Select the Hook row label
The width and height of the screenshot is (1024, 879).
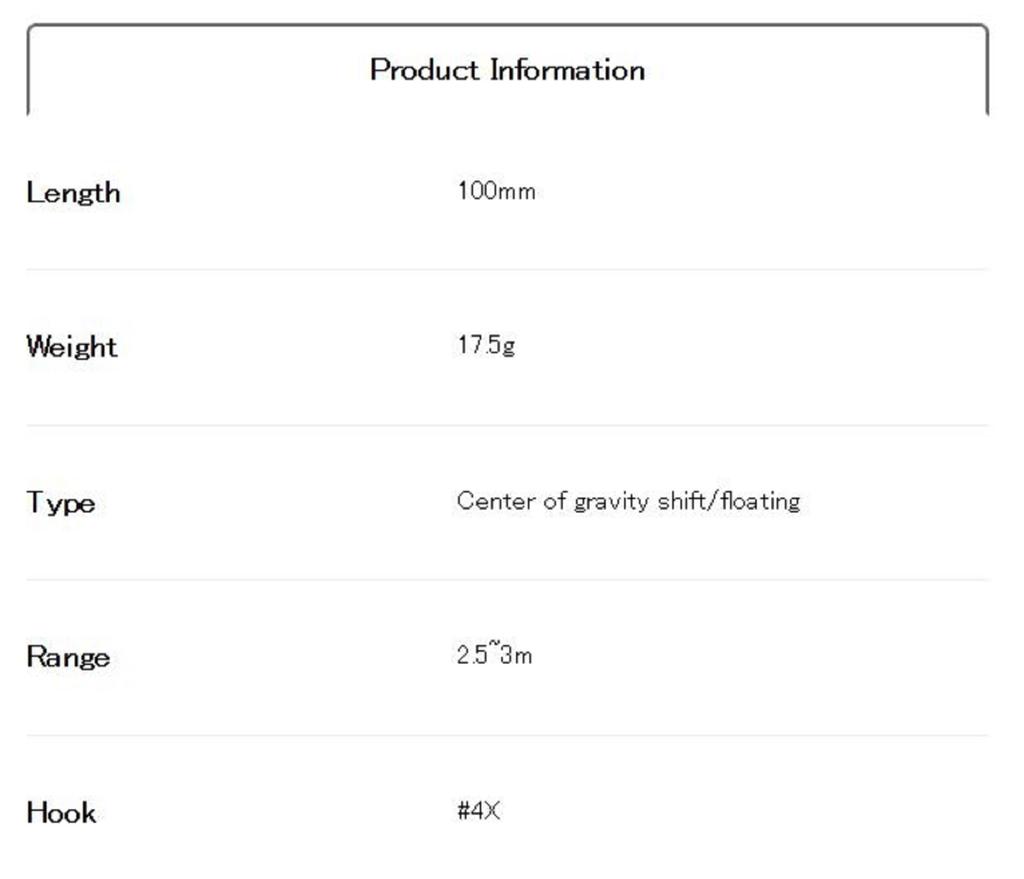61,812
